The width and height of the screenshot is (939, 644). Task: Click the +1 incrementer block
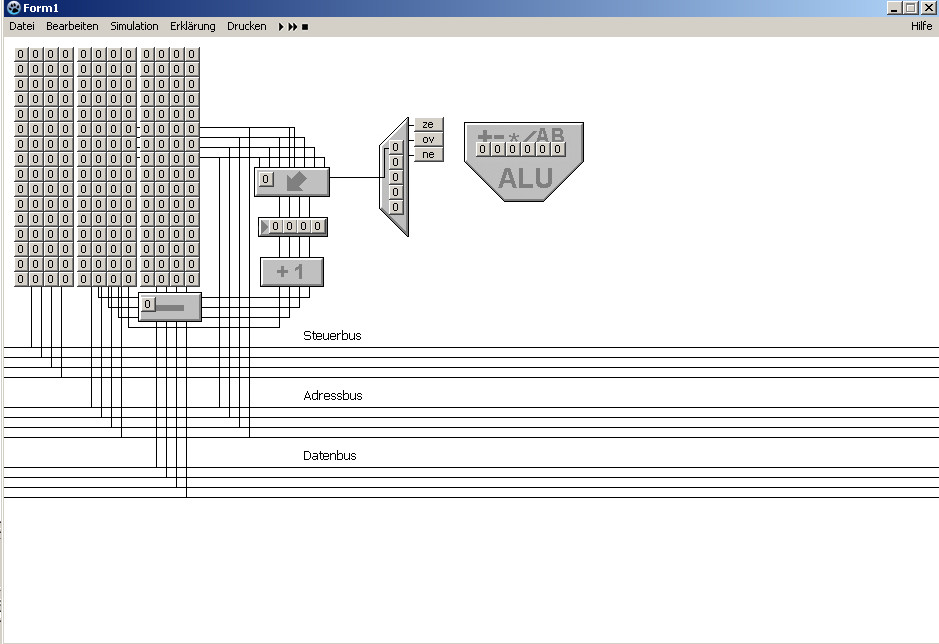291,272
